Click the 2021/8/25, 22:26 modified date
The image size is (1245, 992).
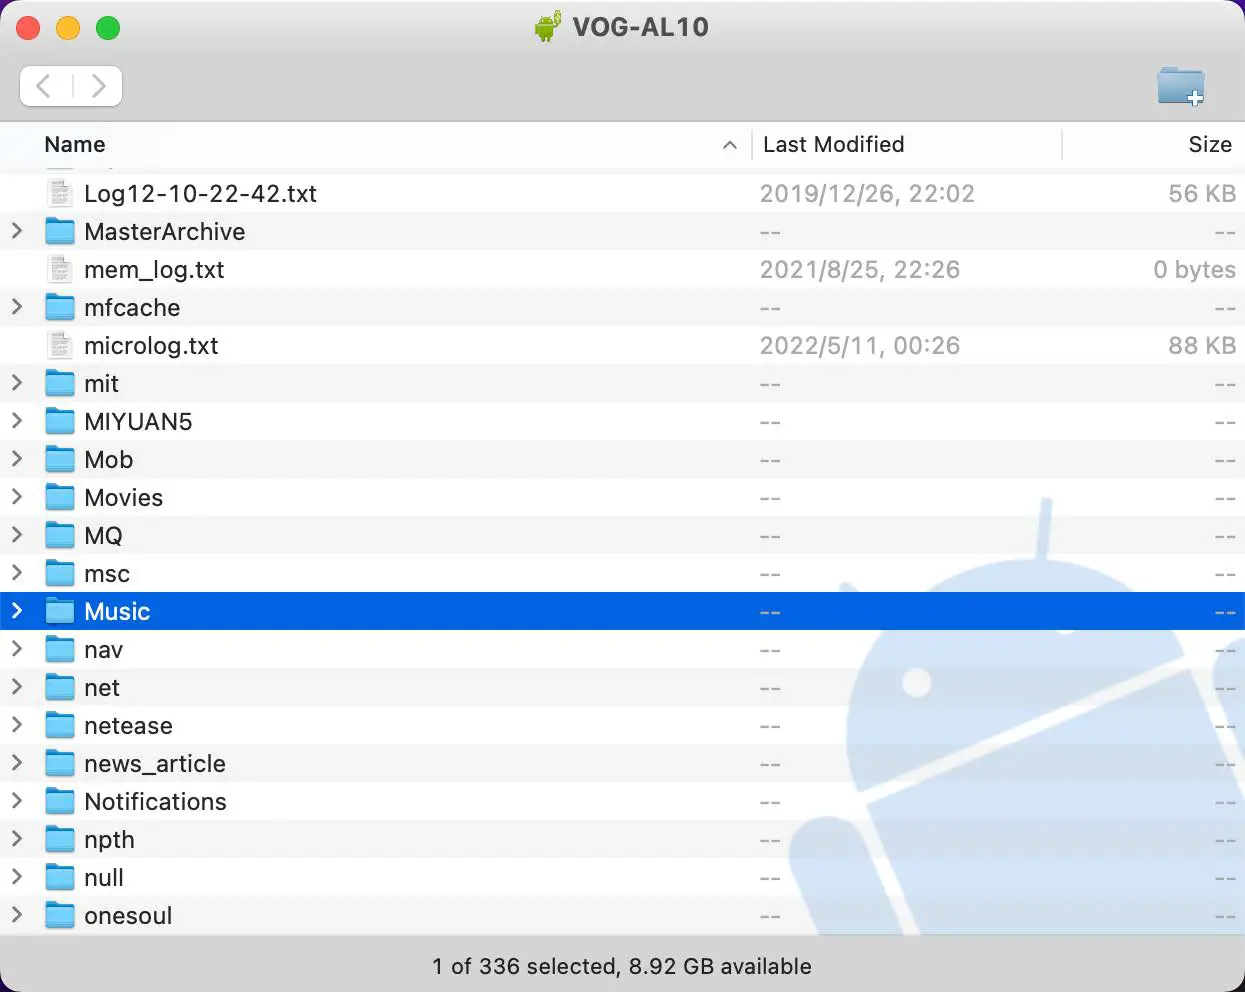(860, 270)
